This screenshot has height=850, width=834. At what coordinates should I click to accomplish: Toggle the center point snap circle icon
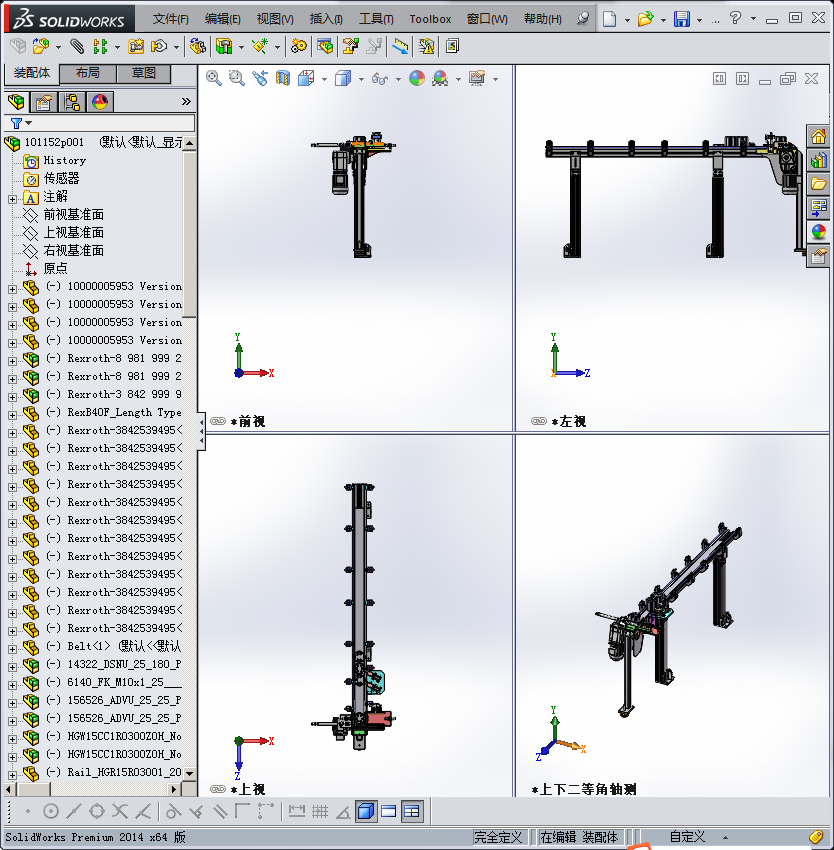click(x=50, y=812)
